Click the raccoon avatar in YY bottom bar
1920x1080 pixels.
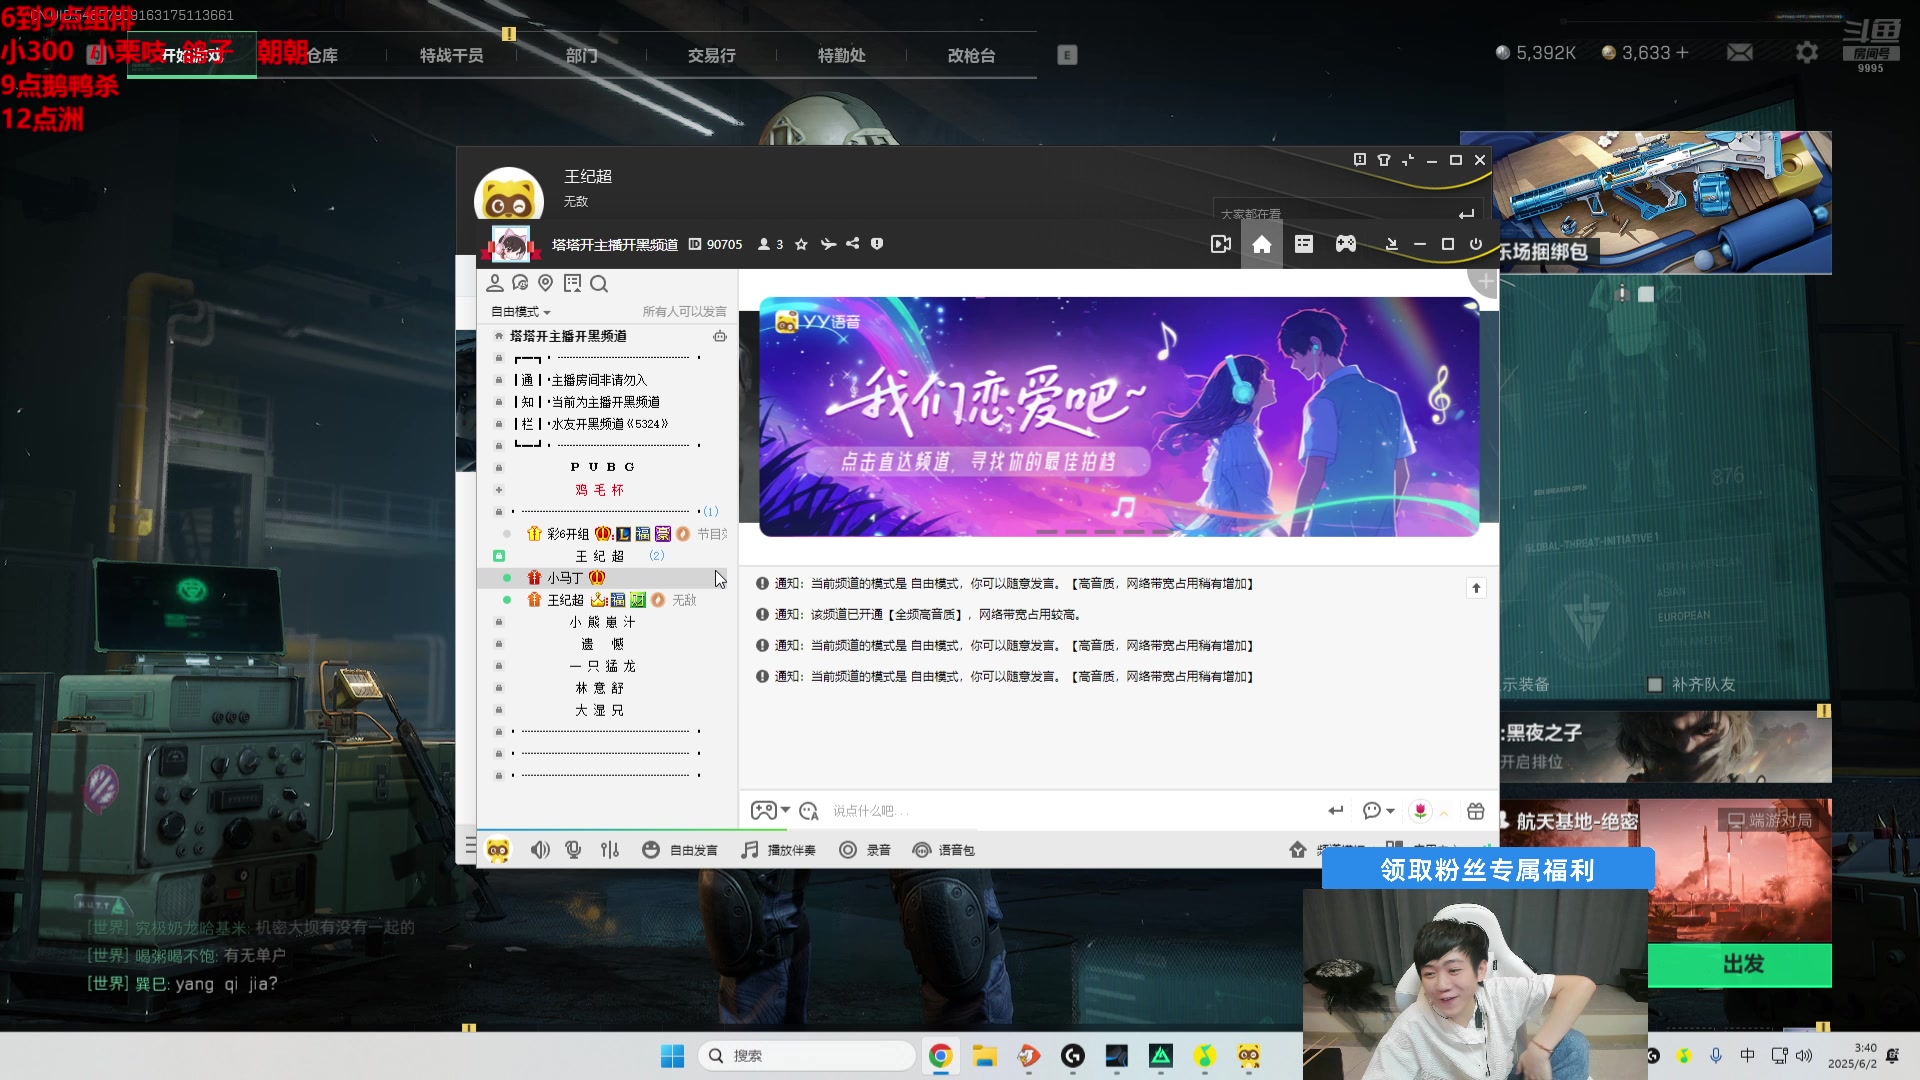coord(498,850)
